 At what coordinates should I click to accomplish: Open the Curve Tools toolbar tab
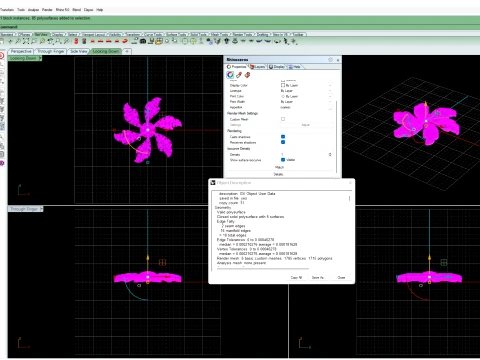[x=154, y=34]
